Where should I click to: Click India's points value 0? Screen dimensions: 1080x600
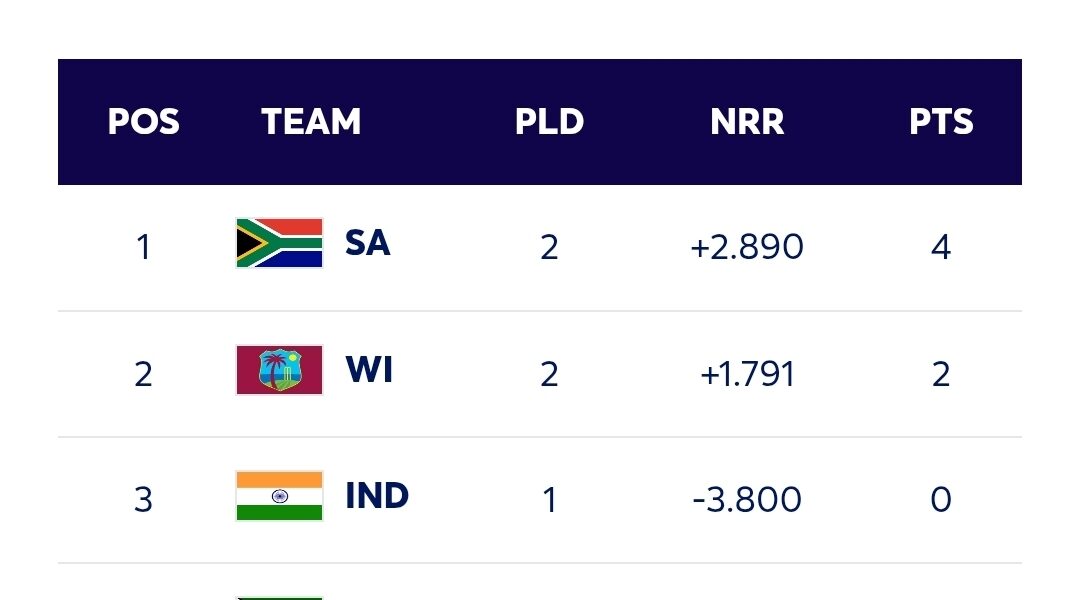click(x=941, y=499)
